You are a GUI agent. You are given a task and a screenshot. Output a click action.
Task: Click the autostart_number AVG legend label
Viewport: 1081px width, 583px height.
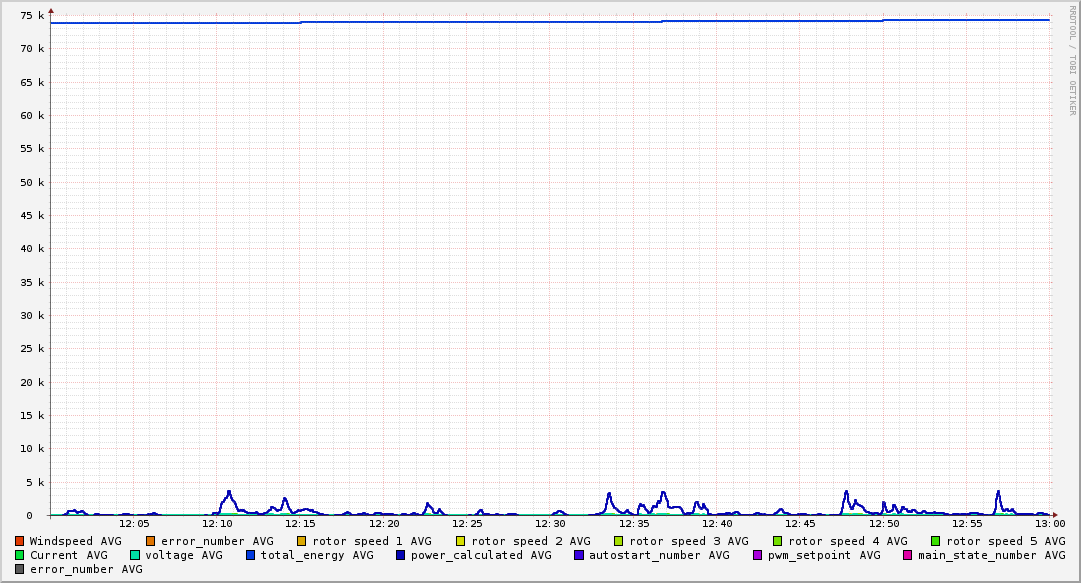pos(659,555)
